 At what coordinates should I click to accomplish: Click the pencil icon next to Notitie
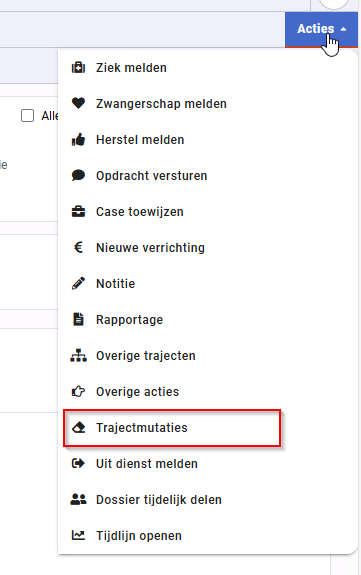click(x=78, y=283)
